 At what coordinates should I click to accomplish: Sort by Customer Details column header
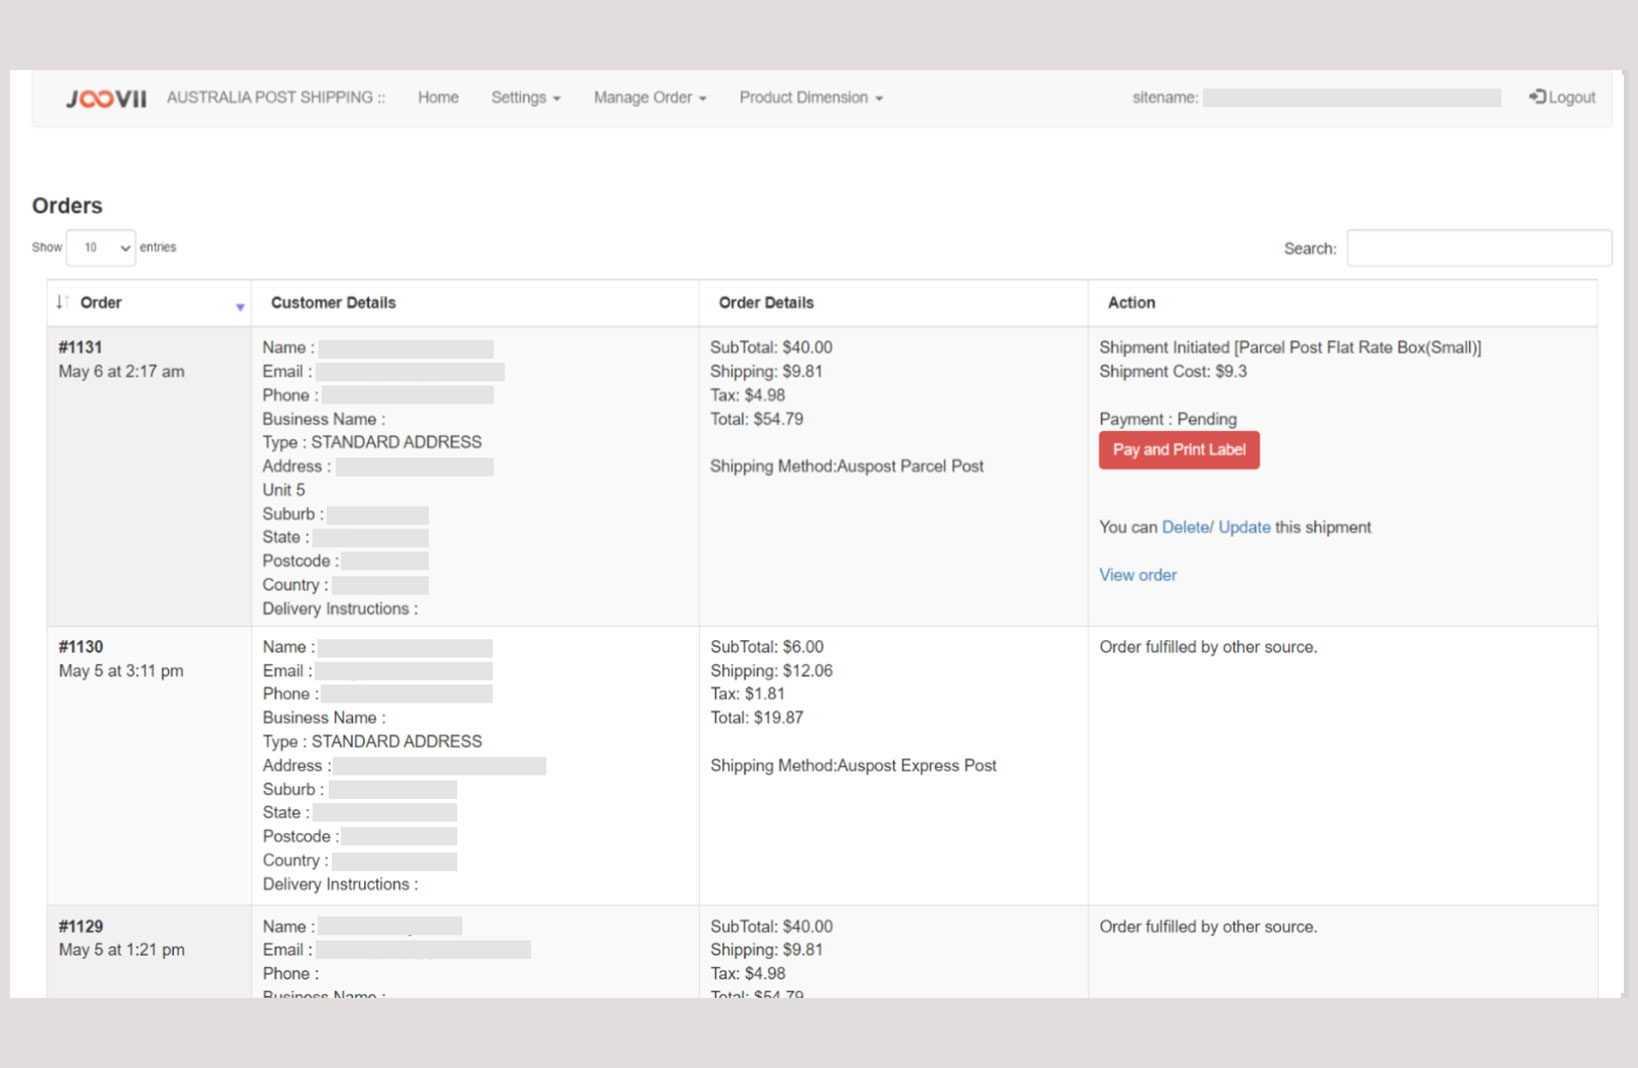pos(333,302)
